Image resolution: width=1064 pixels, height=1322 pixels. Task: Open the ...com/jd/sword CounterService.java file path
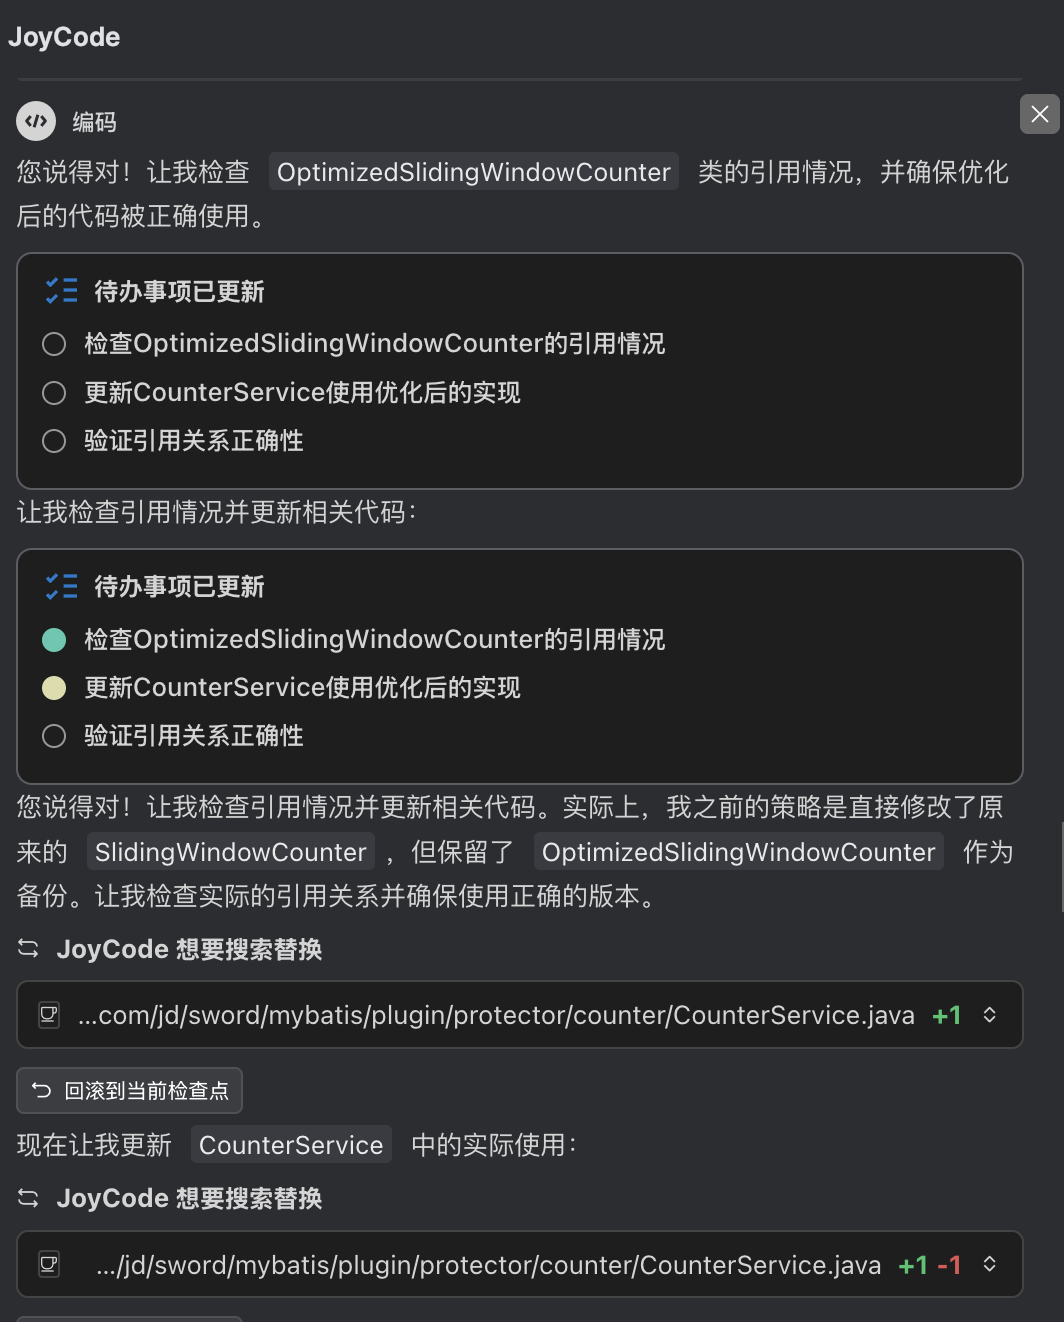pyautogui.click(x=496, y=1015)
